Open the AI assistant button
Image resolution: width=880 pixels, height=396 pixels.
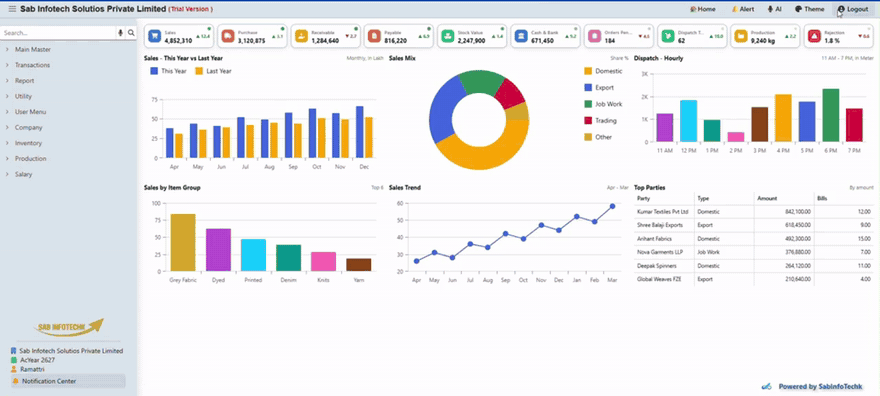pos(775,9)
